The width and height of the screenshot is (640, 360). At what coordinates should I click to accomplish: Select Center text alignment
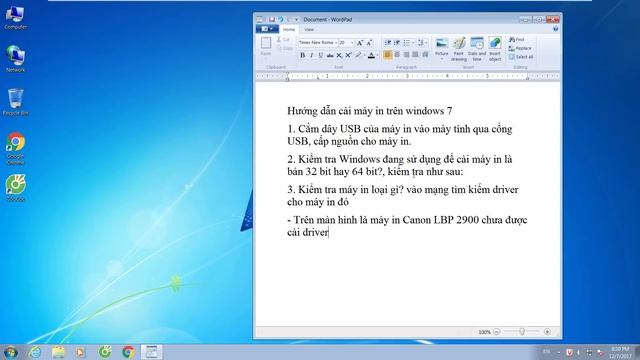[x=397, y=55]
